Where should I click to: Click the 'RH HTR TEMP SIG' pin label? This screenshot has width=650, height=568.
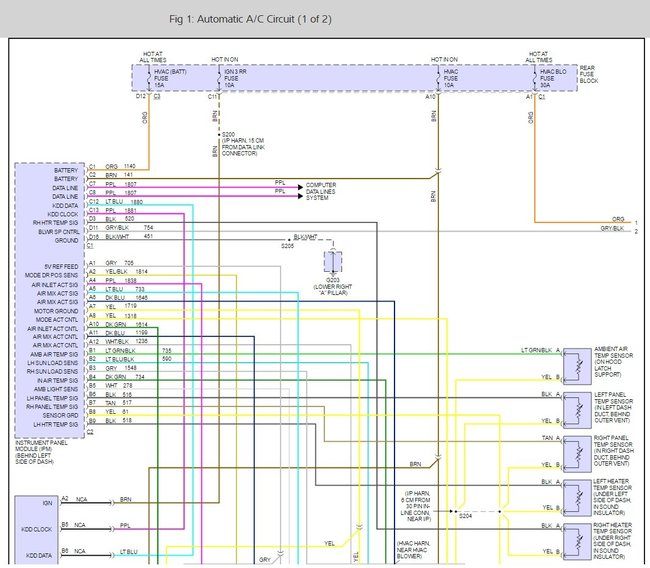[x=56, y=223]
